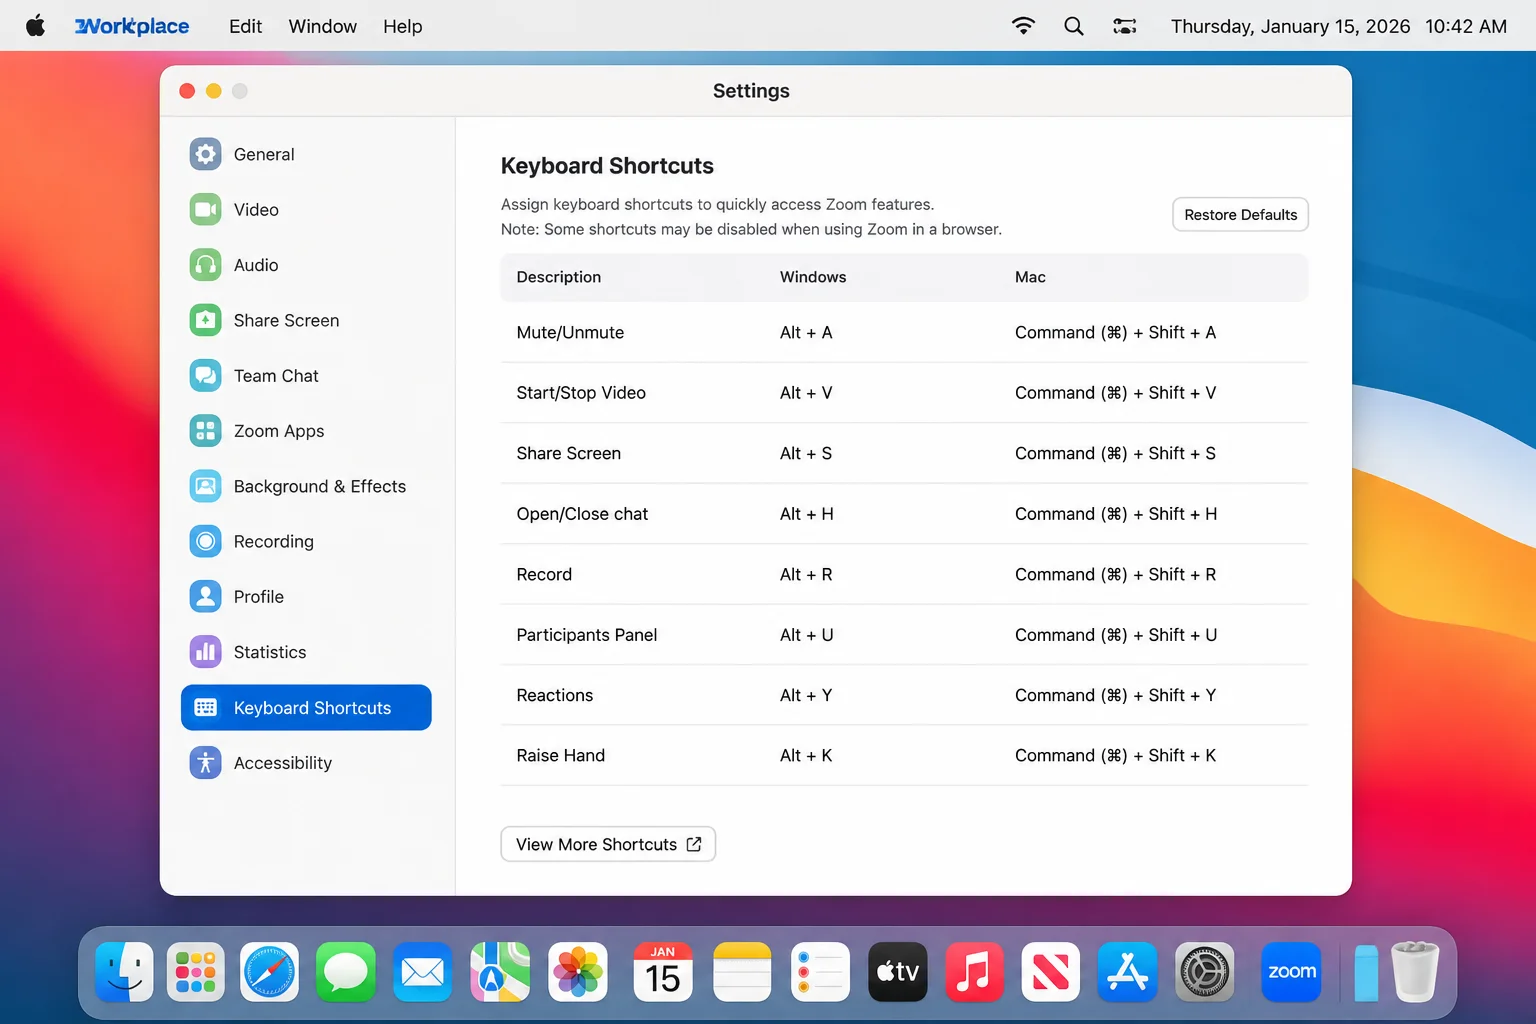Select Share Screen label in the sidebar
Viewport: 1536px width, 1024px height.
click(x=286, y=320)
